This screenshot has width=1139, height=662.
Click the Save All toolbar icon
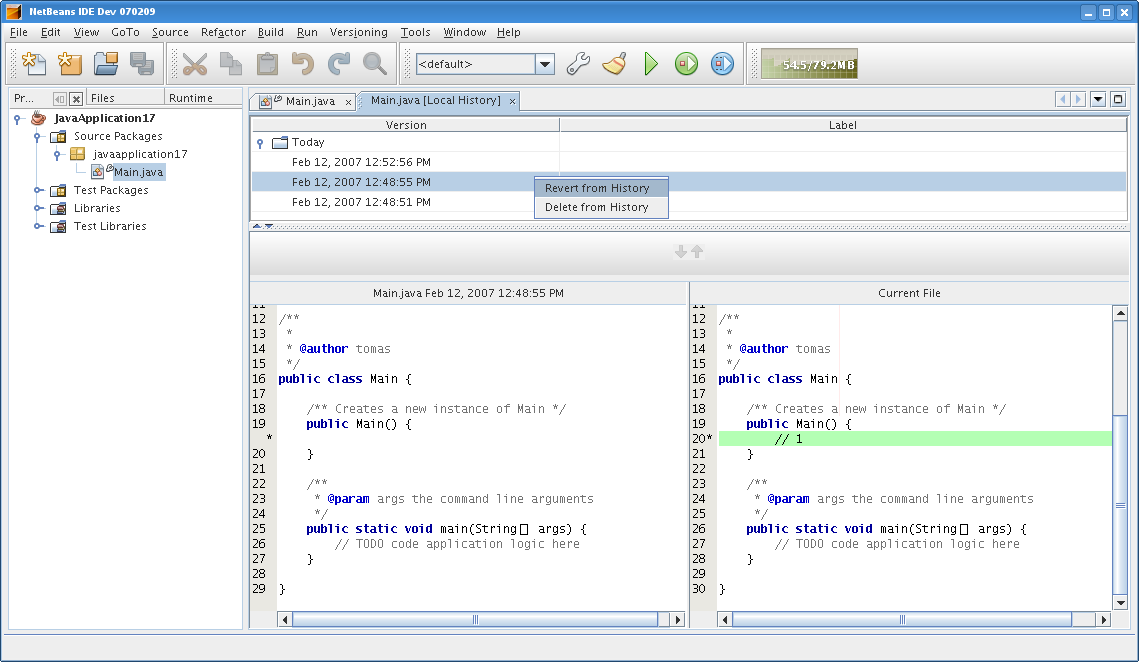pyautogui.click(x=142, y=64)
